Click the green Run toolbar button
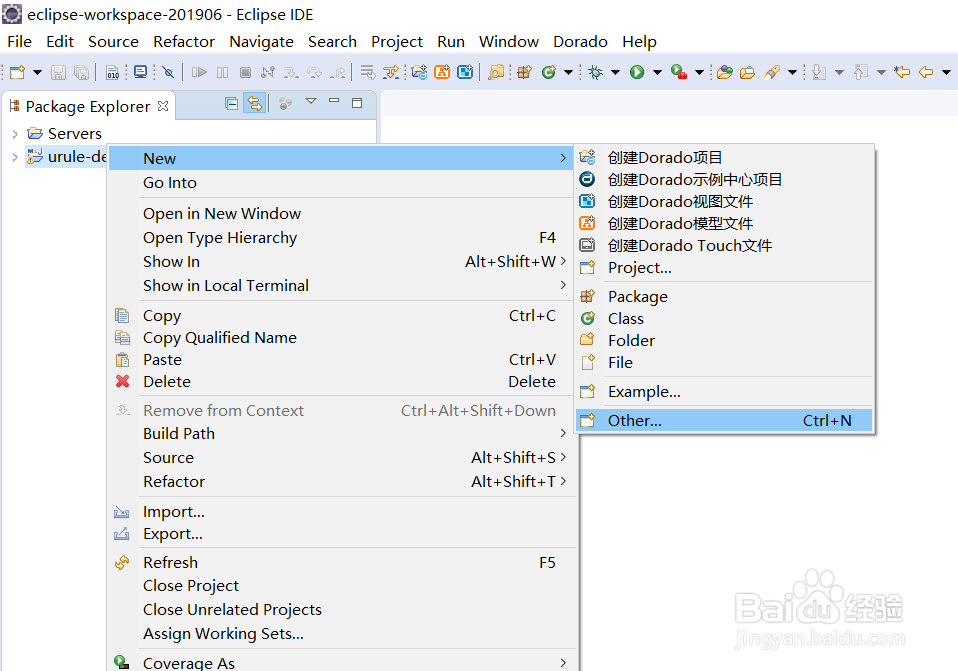Screen dimensions: 958x671 (637, 72)
